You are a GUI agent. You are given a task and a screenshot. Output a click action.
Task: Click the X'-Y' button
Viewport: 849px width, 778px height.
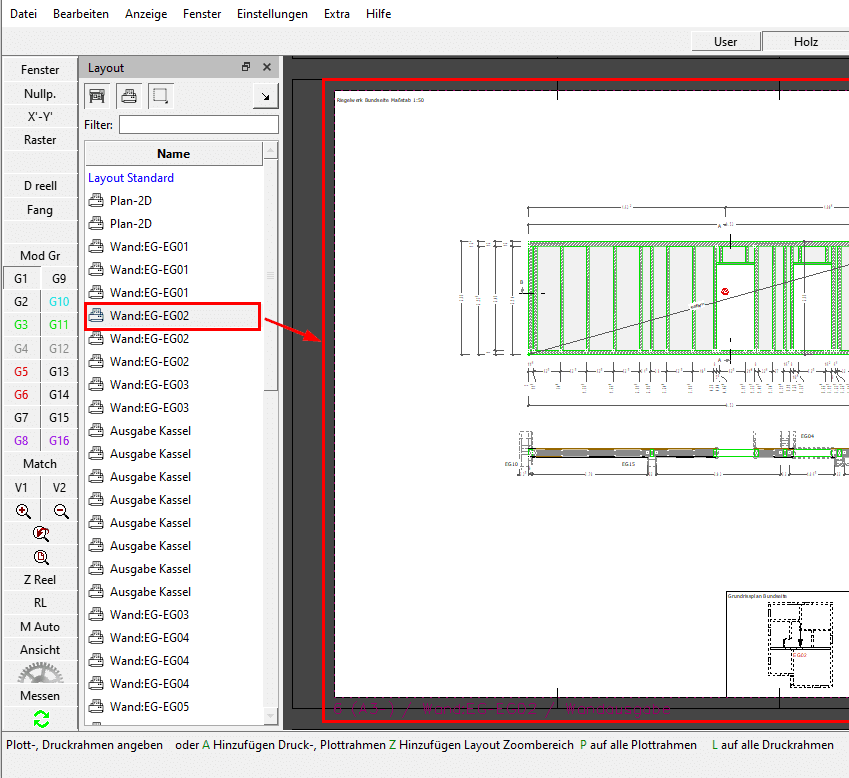click(40, 117)
